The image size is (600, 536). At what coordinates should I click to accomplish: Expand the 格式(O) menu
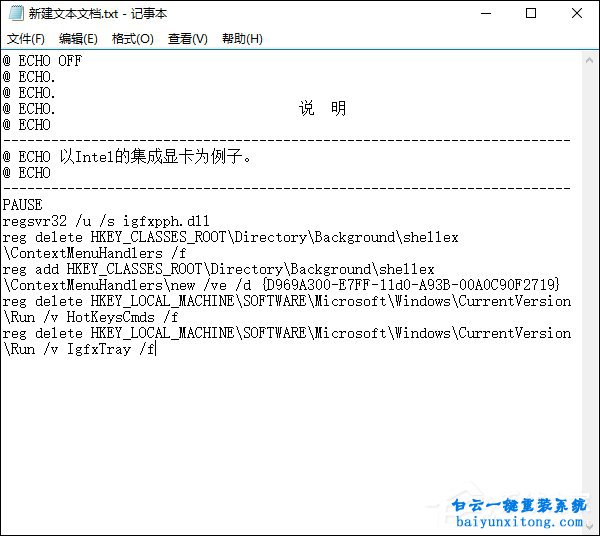[133, 39]
